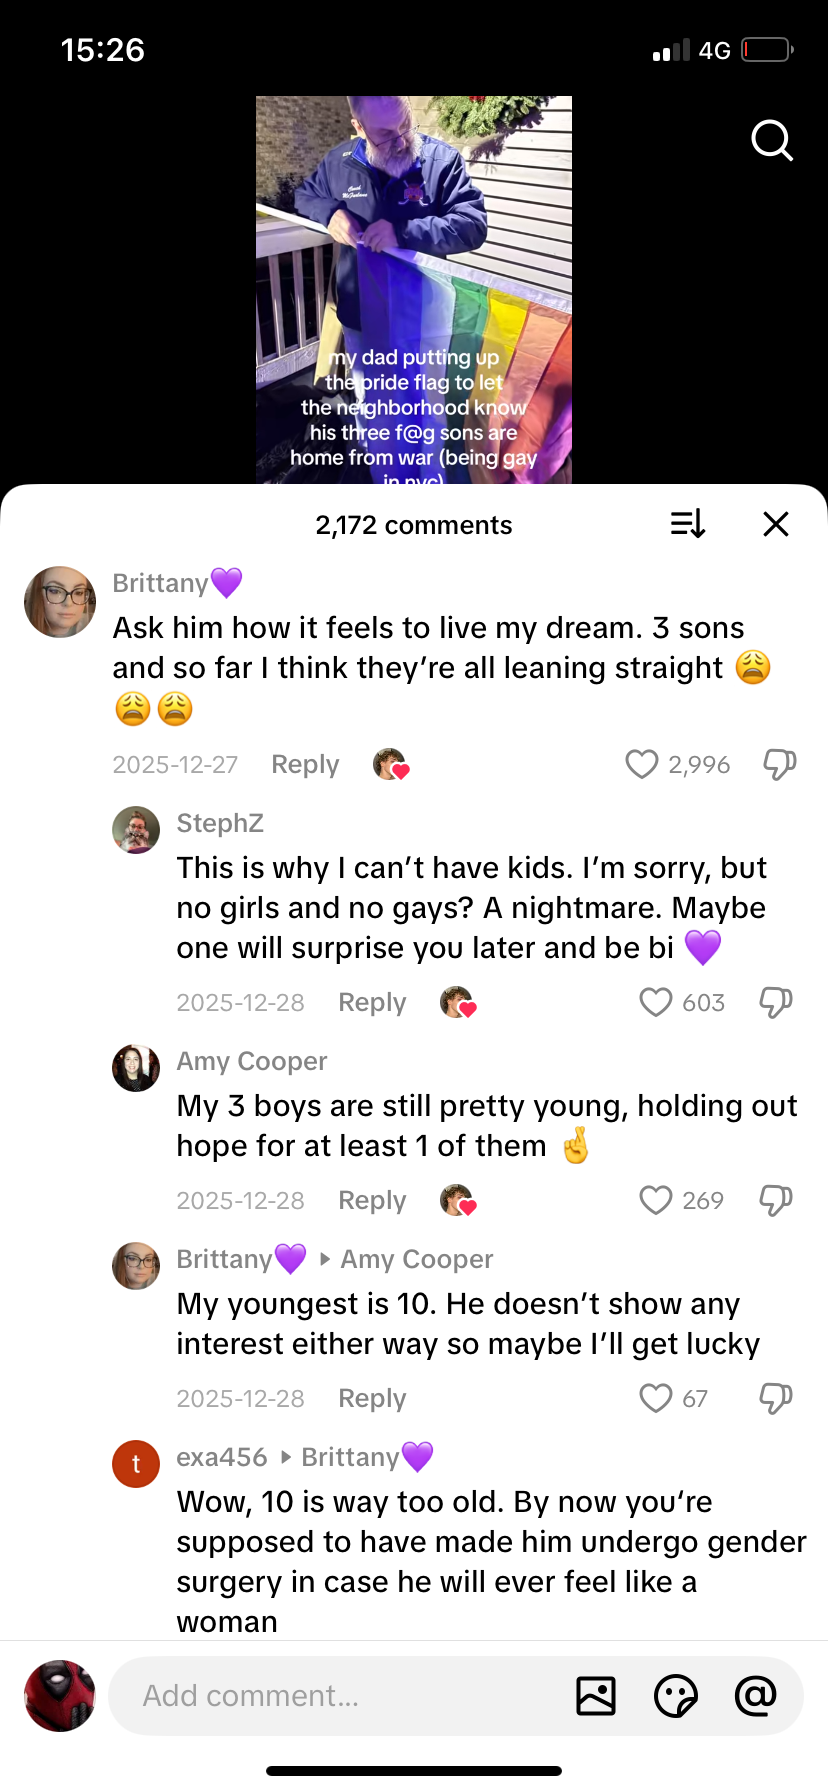Dislike Brittany's top comment

click(779, 765)
